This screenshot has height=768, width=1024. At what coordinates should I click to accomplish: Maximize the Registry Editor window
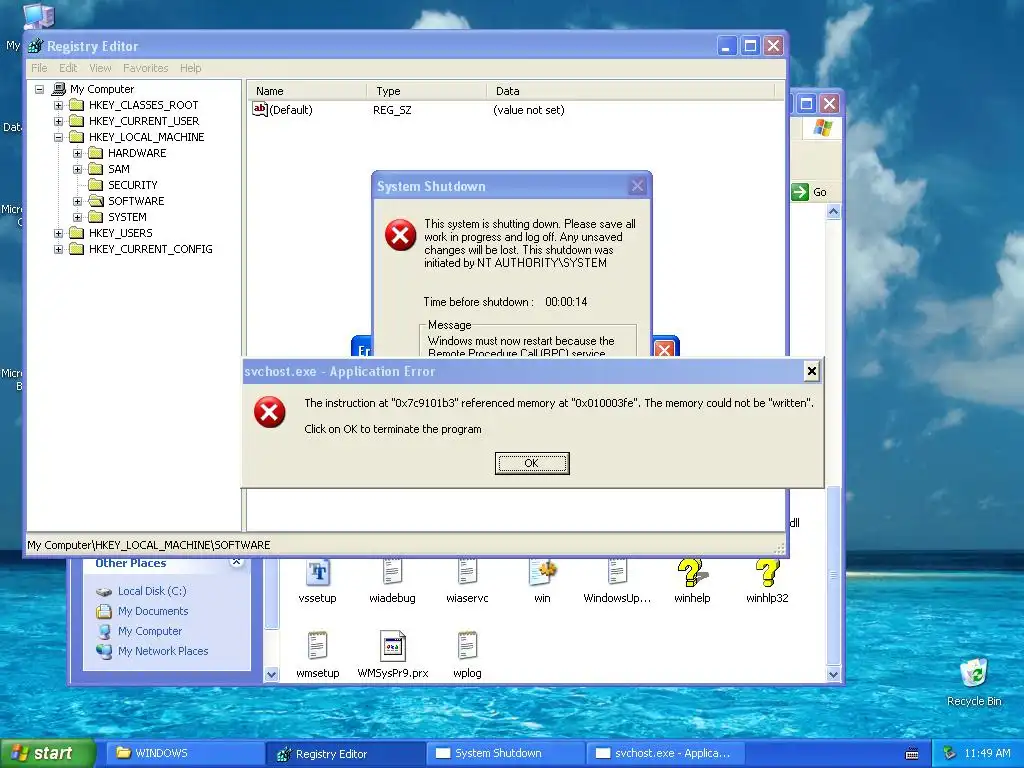click(750, 46)
